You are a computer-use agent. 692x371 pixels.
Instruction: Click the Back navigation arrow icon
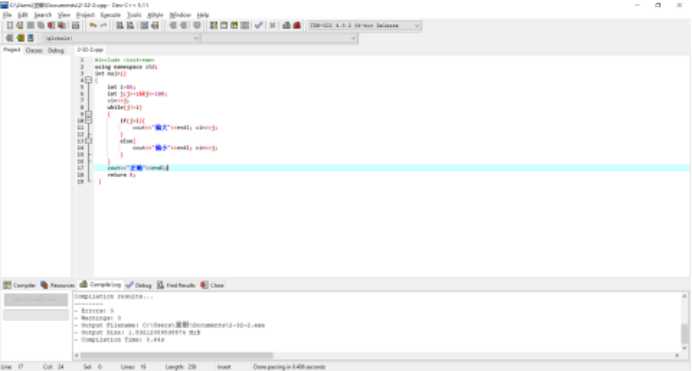tap(173, 26)
